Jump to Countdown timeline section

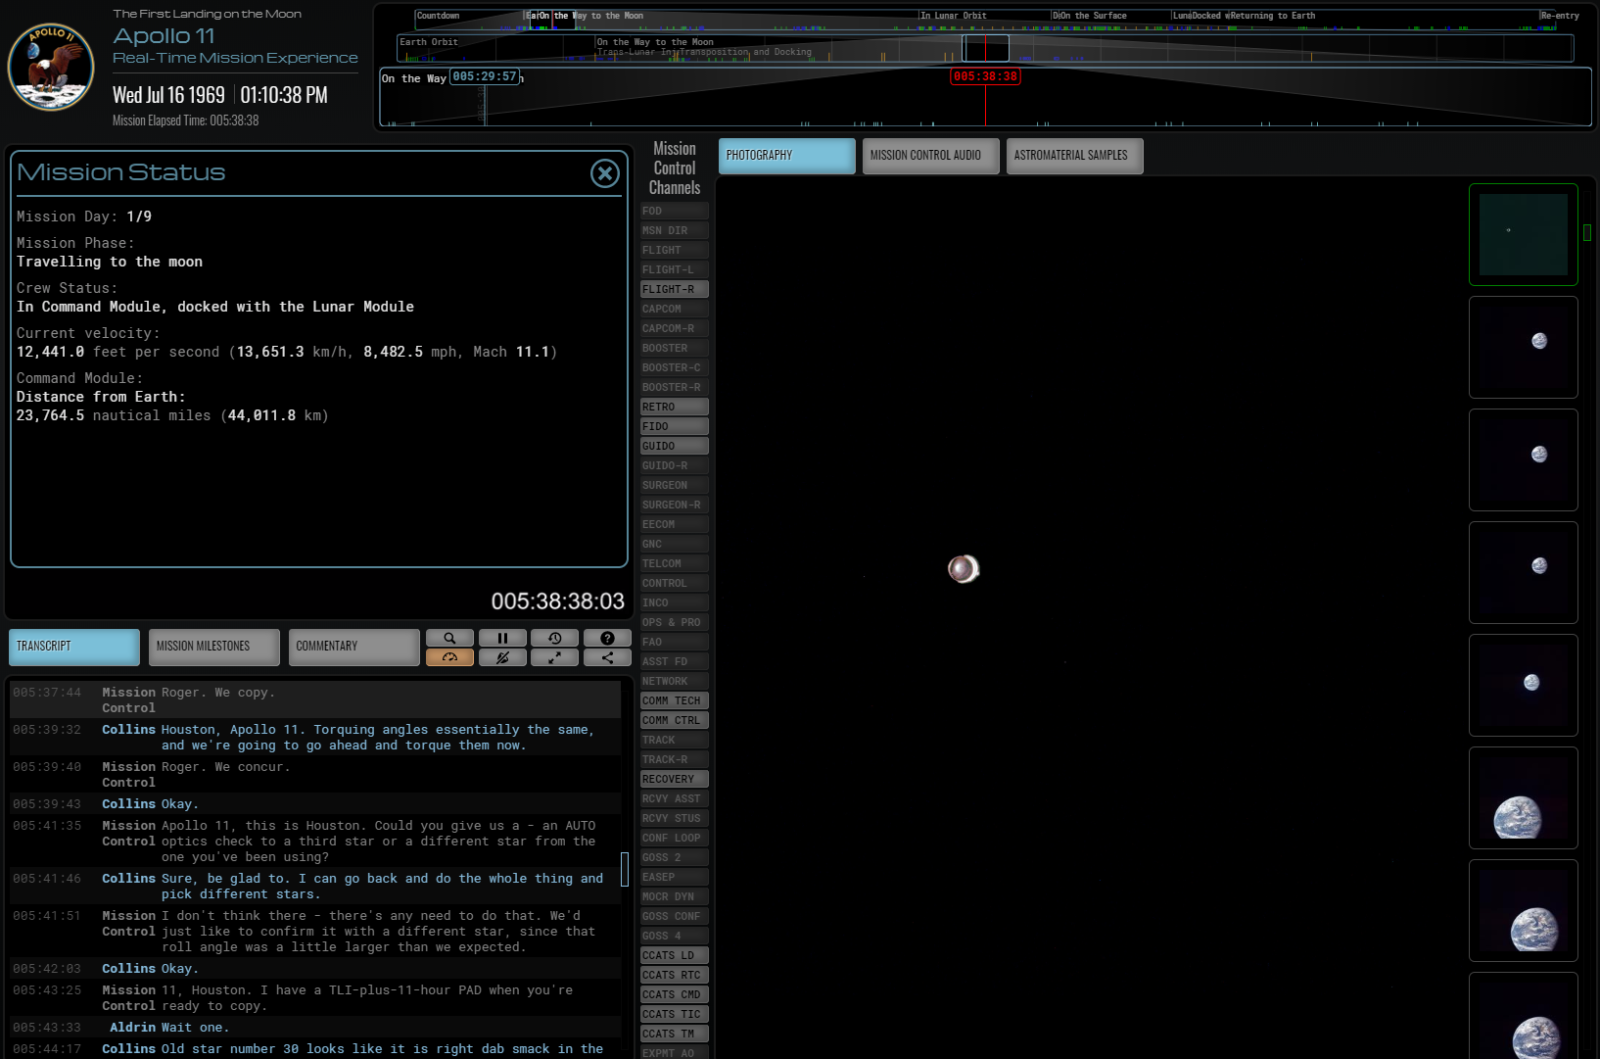pos(438,16)
